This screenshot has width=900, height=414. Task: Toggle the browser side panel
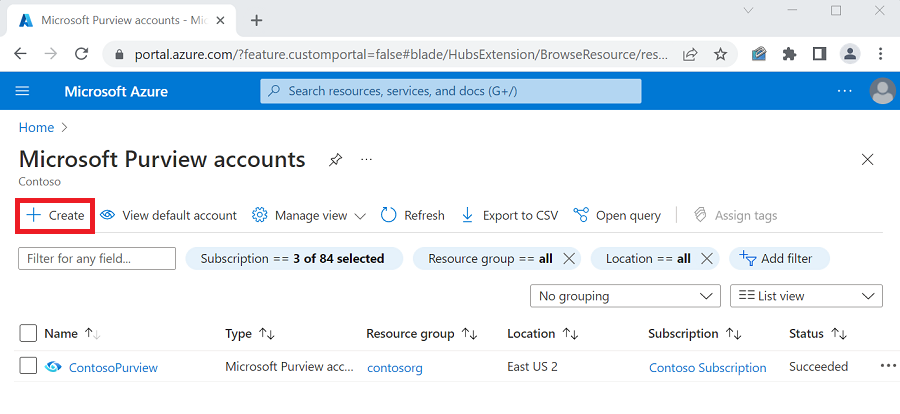(x=819, y=55)
